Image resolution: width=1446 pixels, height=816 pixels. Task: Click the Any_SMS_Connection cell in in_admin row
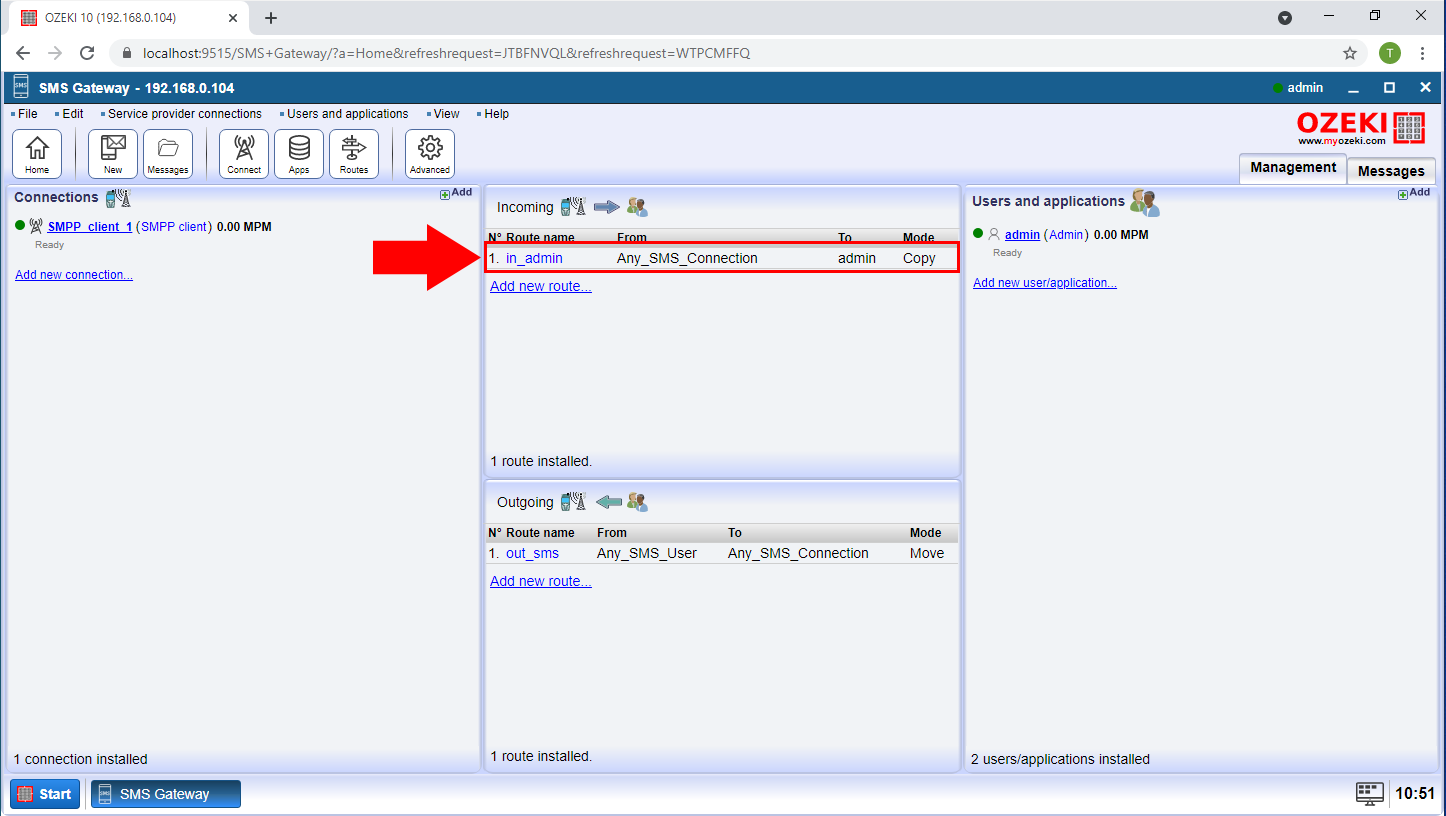[x=687, y=258]
